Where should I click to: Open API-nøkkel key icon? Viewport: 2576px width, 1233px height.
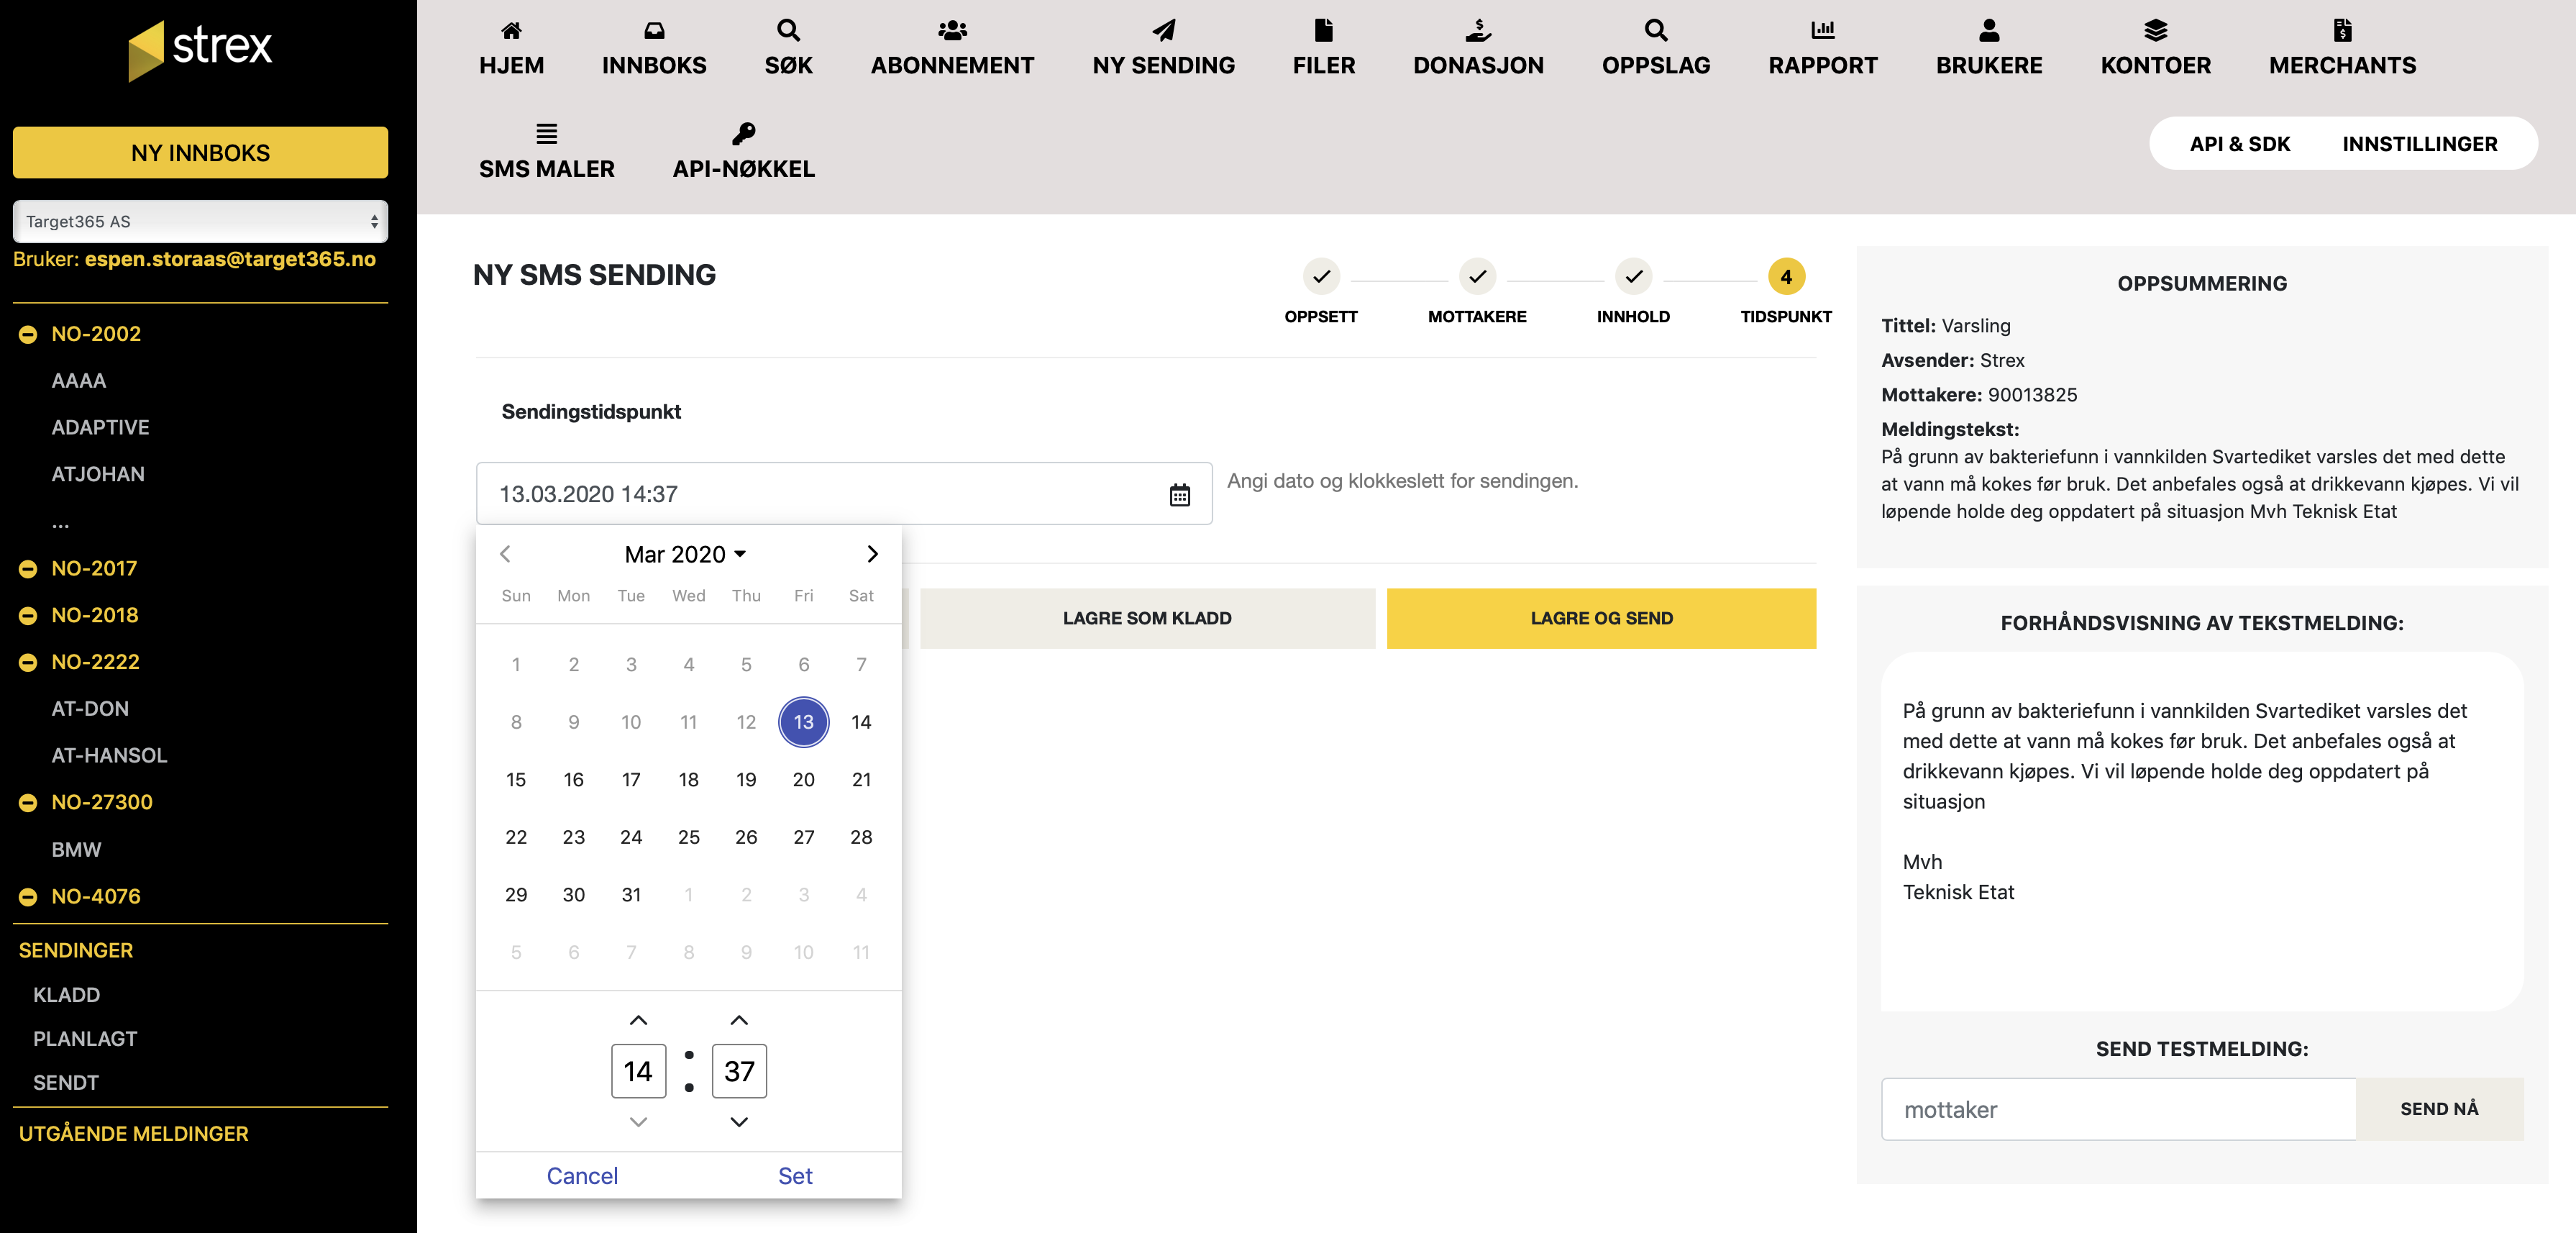tap(743, 133)
